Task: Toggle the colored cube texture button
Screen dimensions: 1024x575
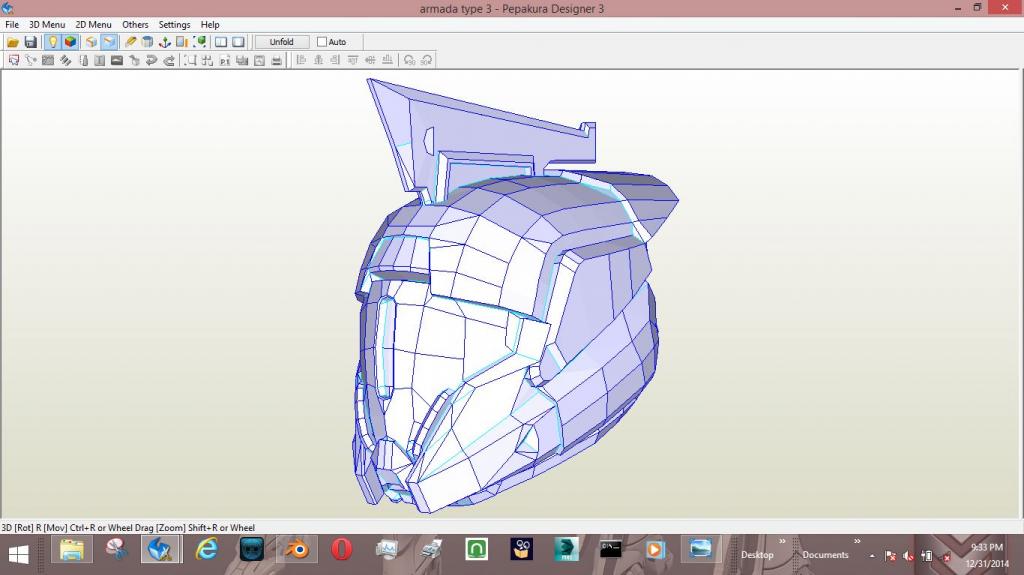Action: (x=70, y=42)
